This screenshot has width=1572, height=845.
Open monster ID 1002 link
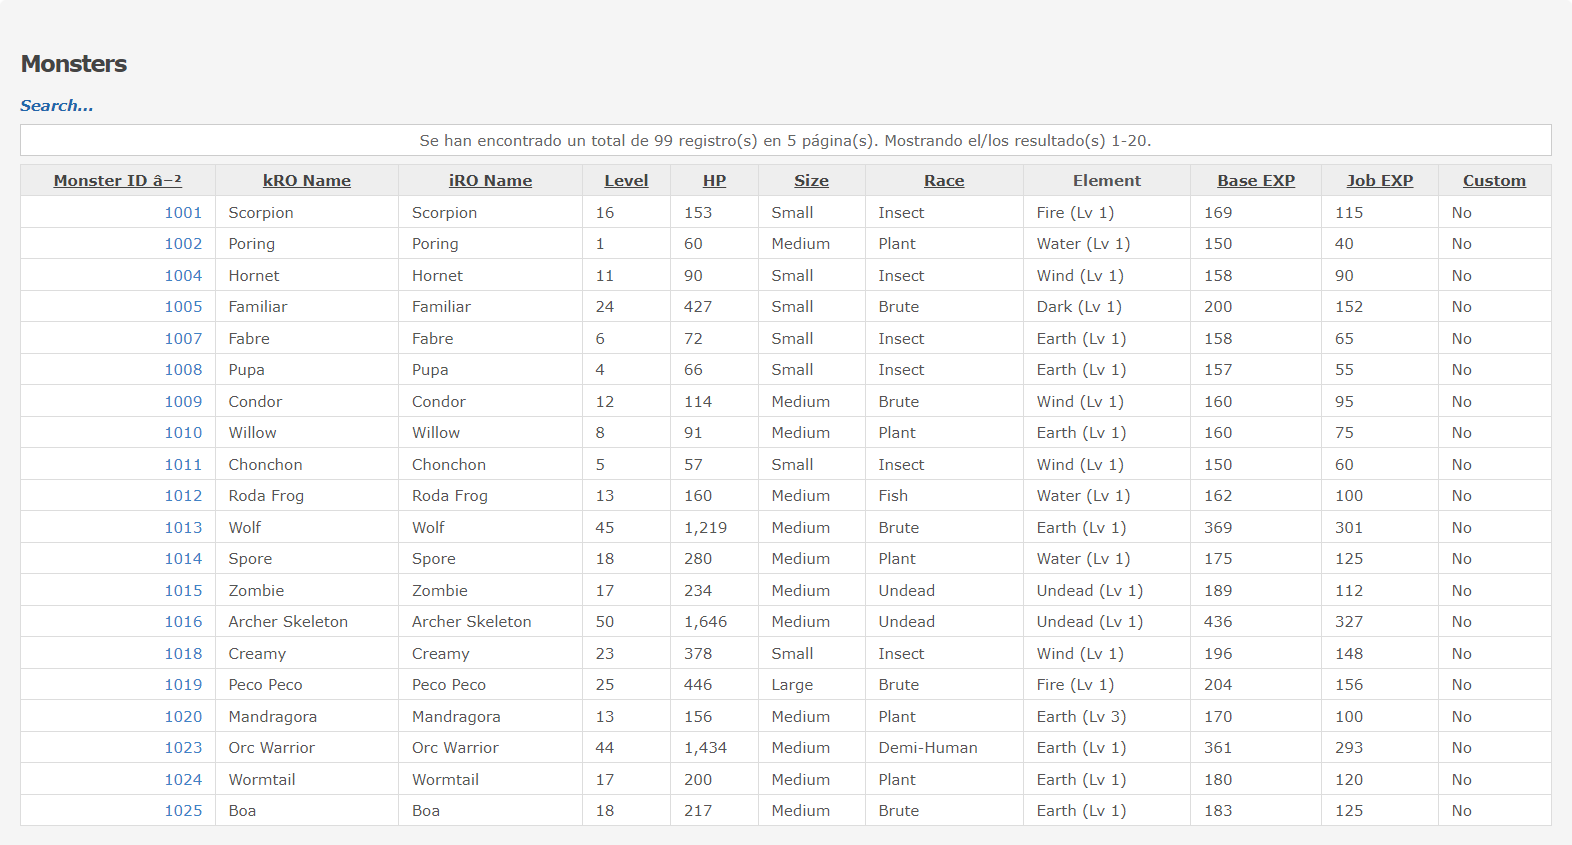(183, 244)
